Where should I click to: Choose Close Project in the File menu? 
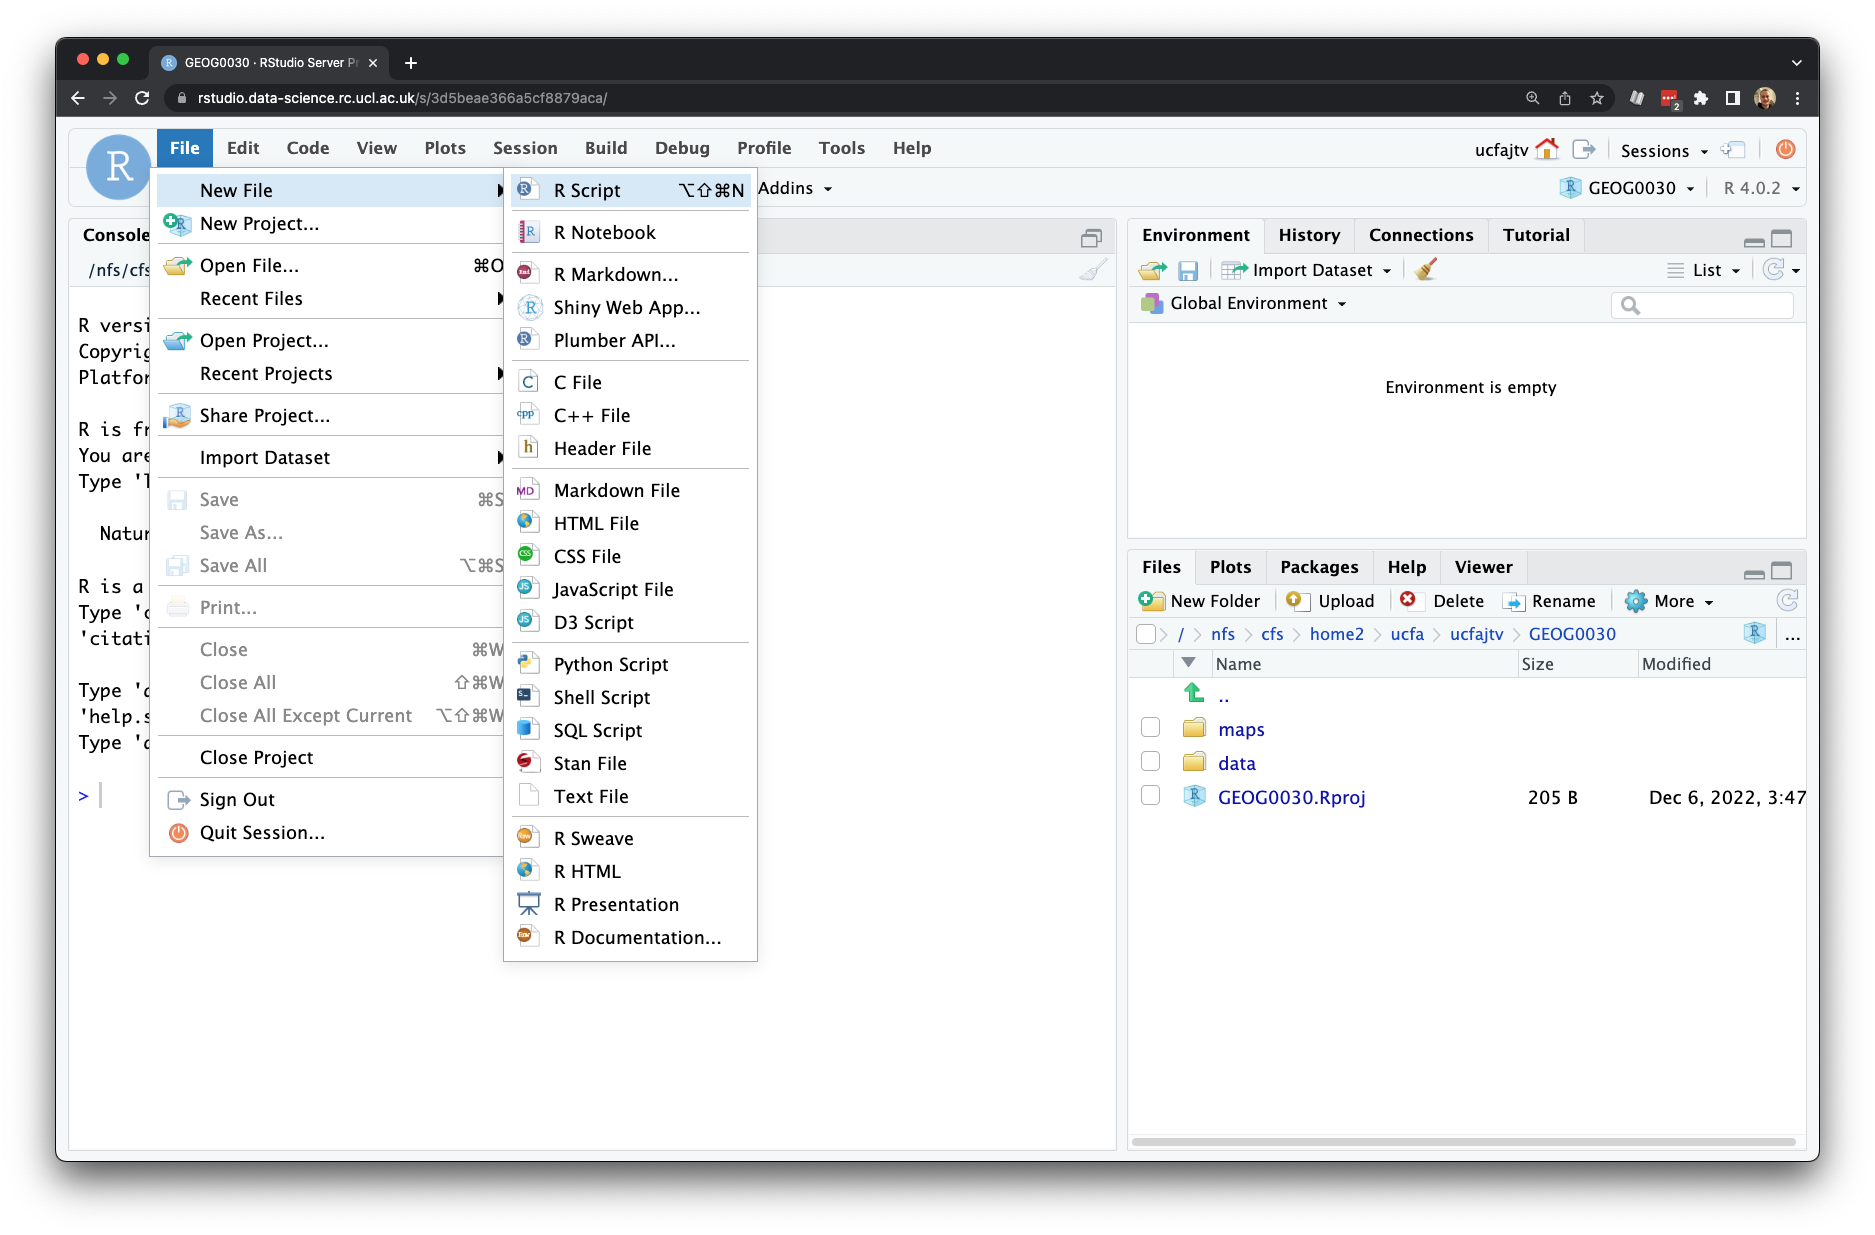pos(331,757)
